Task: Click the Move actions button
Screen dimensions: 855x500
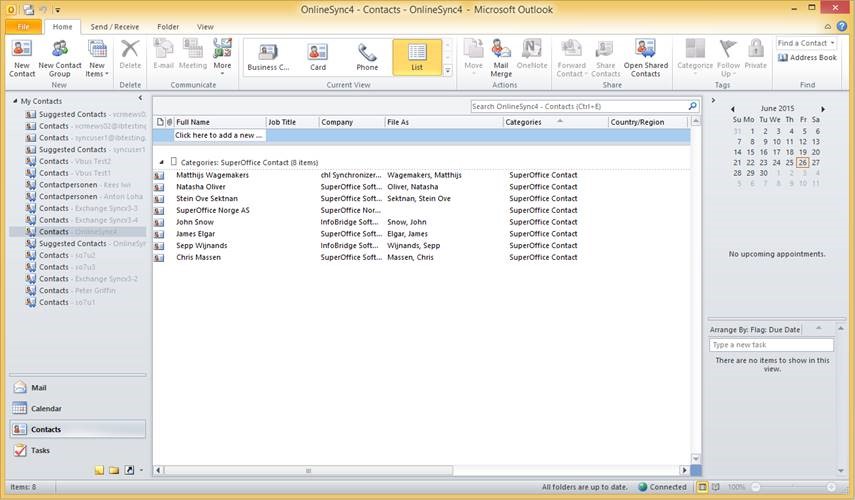Action: pyautogui.click(x=473, y=57)
